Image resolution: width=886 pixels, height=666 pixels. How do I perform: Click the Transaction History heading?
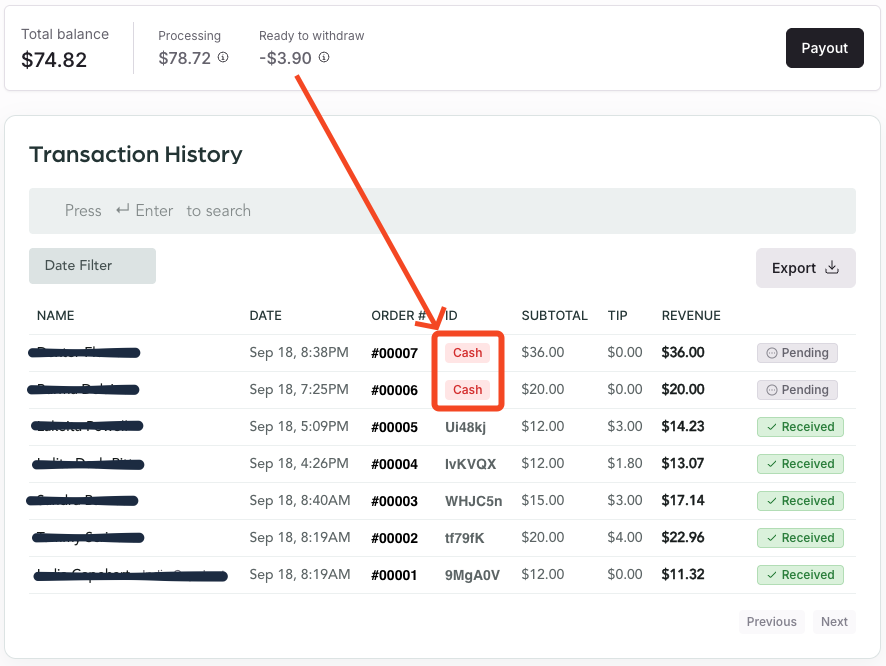click(x=136, y=154)
